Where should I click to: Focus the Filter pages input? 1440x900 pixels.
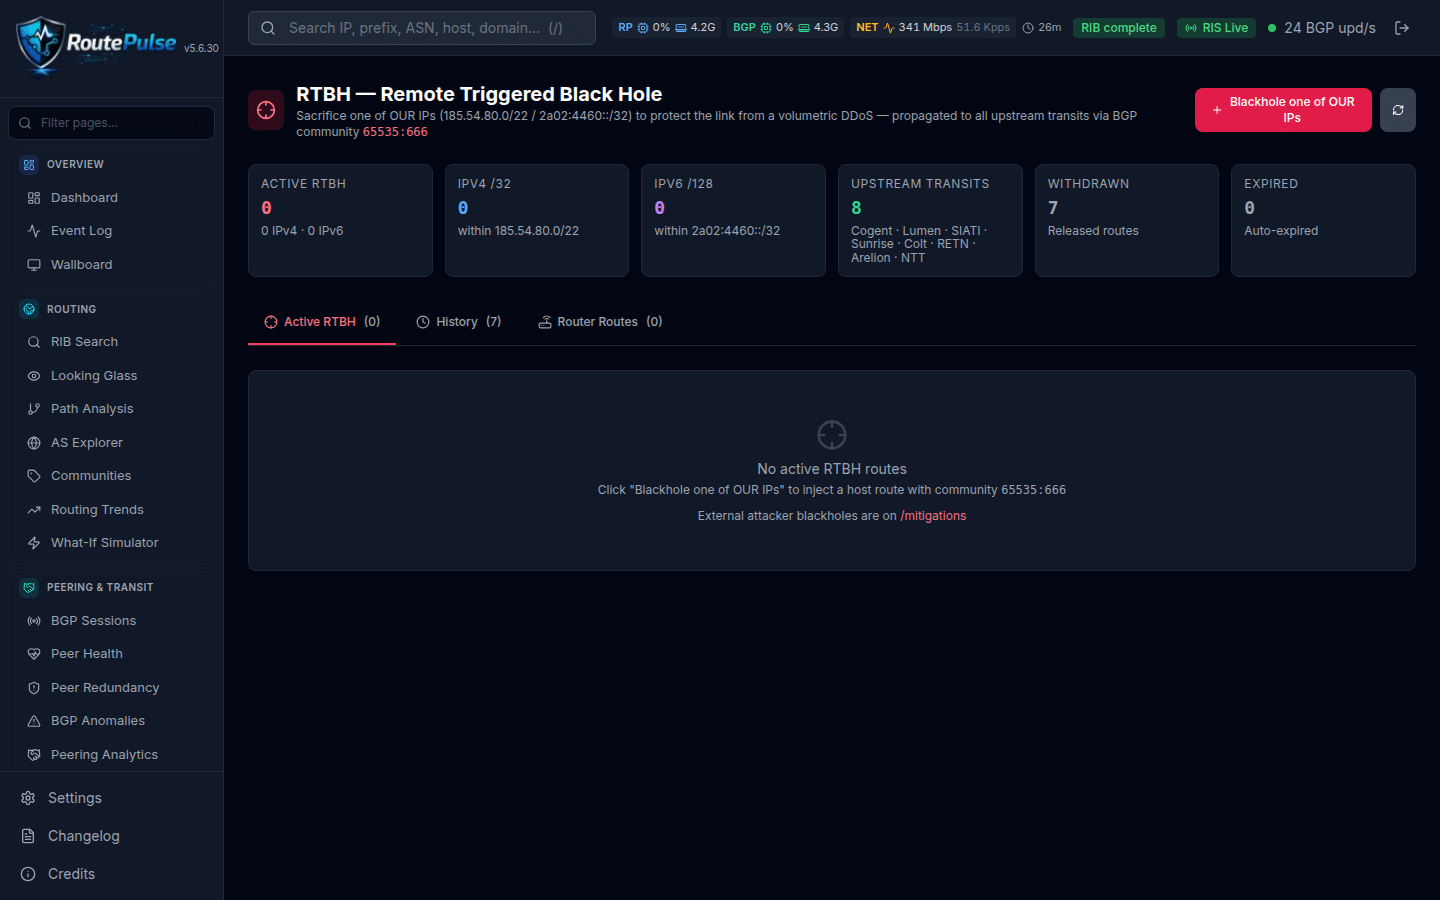[x=111, y=123]
